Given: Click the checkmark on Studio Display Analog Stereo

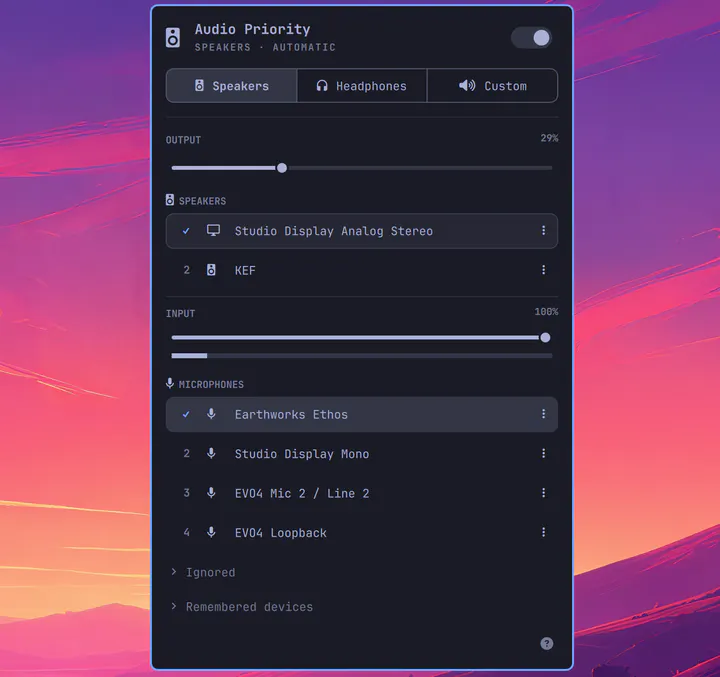Looking at the screenshot, I should [186, 231].
